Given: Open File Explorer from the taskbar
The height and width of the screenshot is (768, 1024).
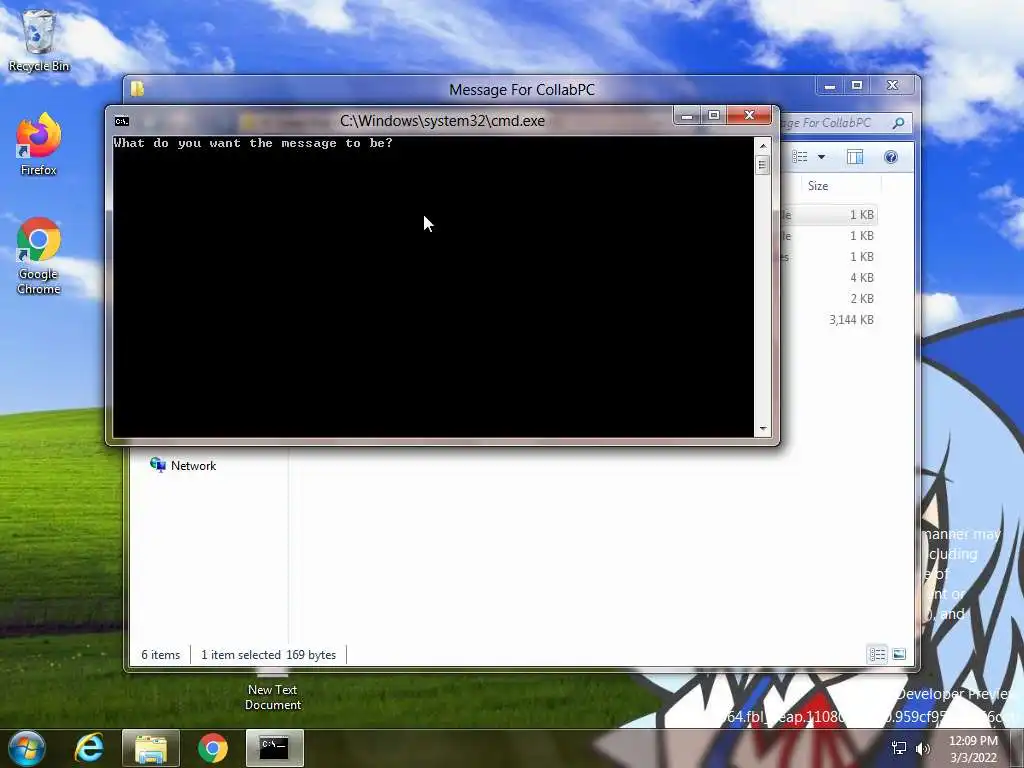Looking at the screenshot, I should coord(151,748).
